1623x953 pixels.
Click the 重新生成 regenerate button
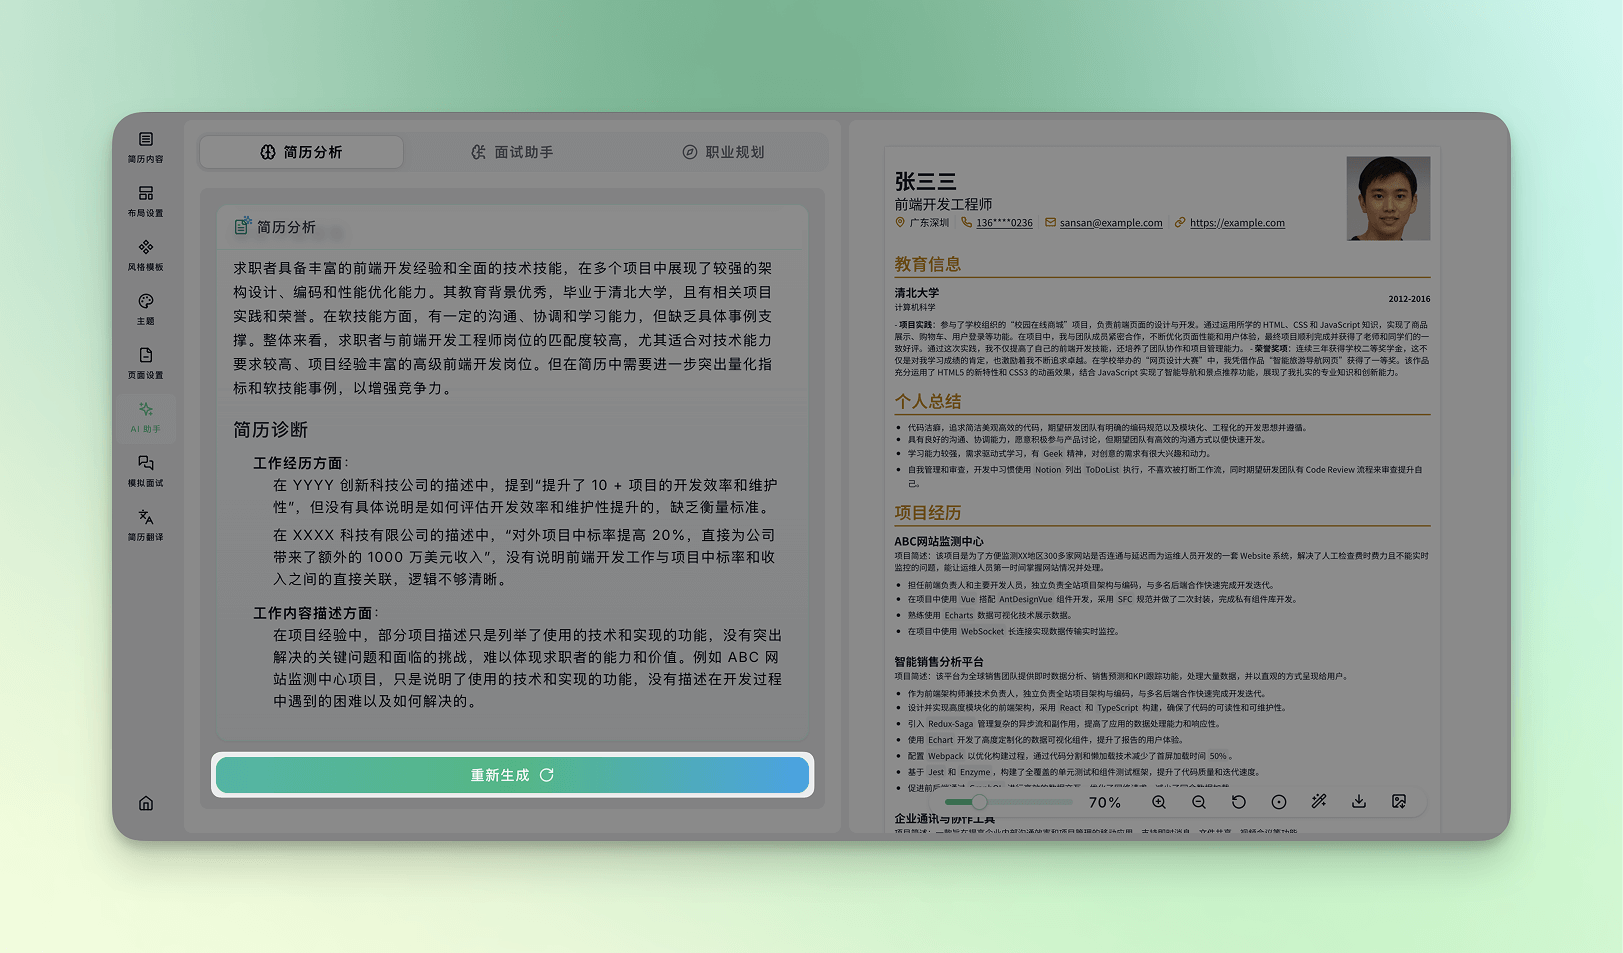click(512, 775)
